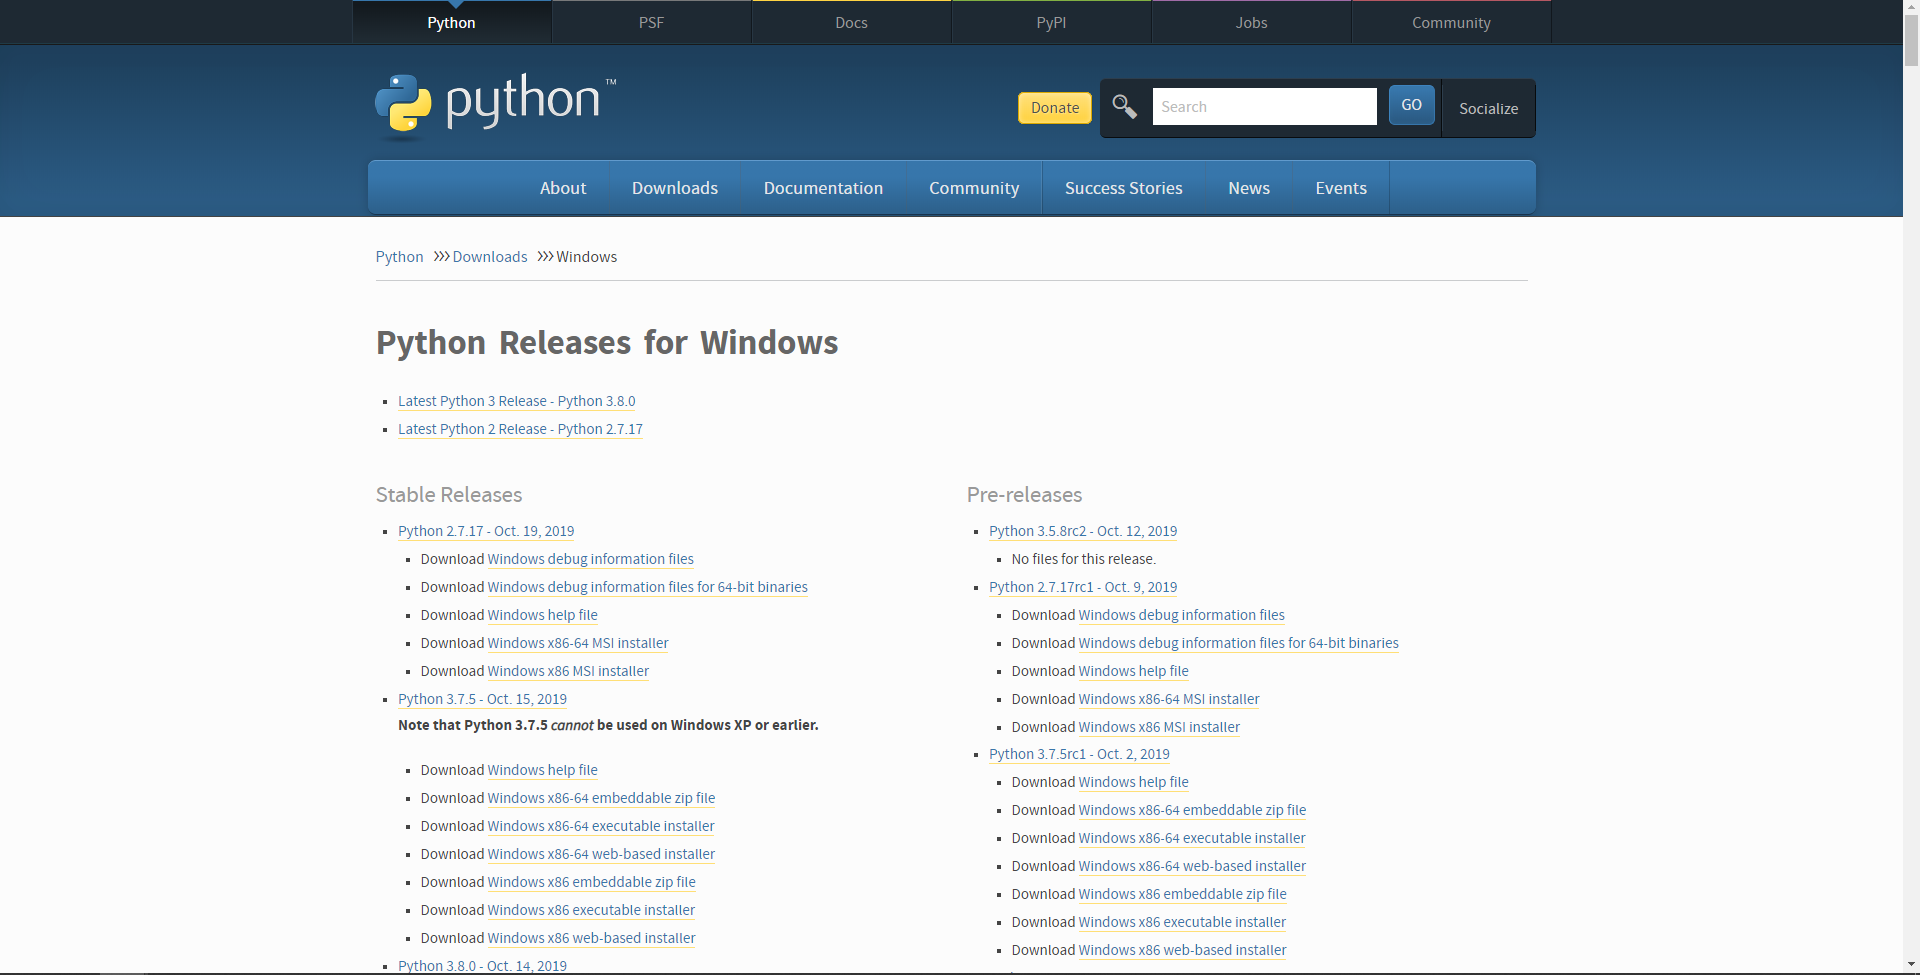Open the Socialize menu
The width and height of the screenshot is (1920, 975).
point(1487,108)
